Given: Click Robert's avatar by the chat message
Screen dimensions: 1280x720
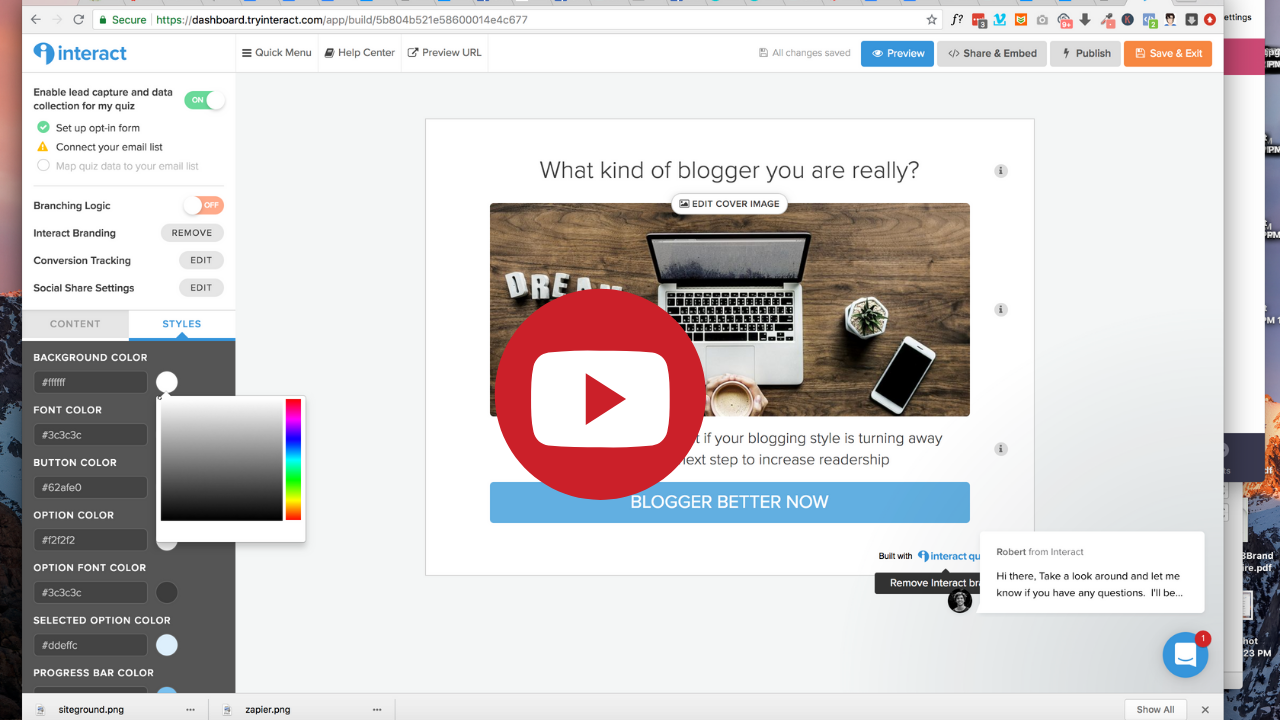Looking at the screenshot, I should (960, 600).
